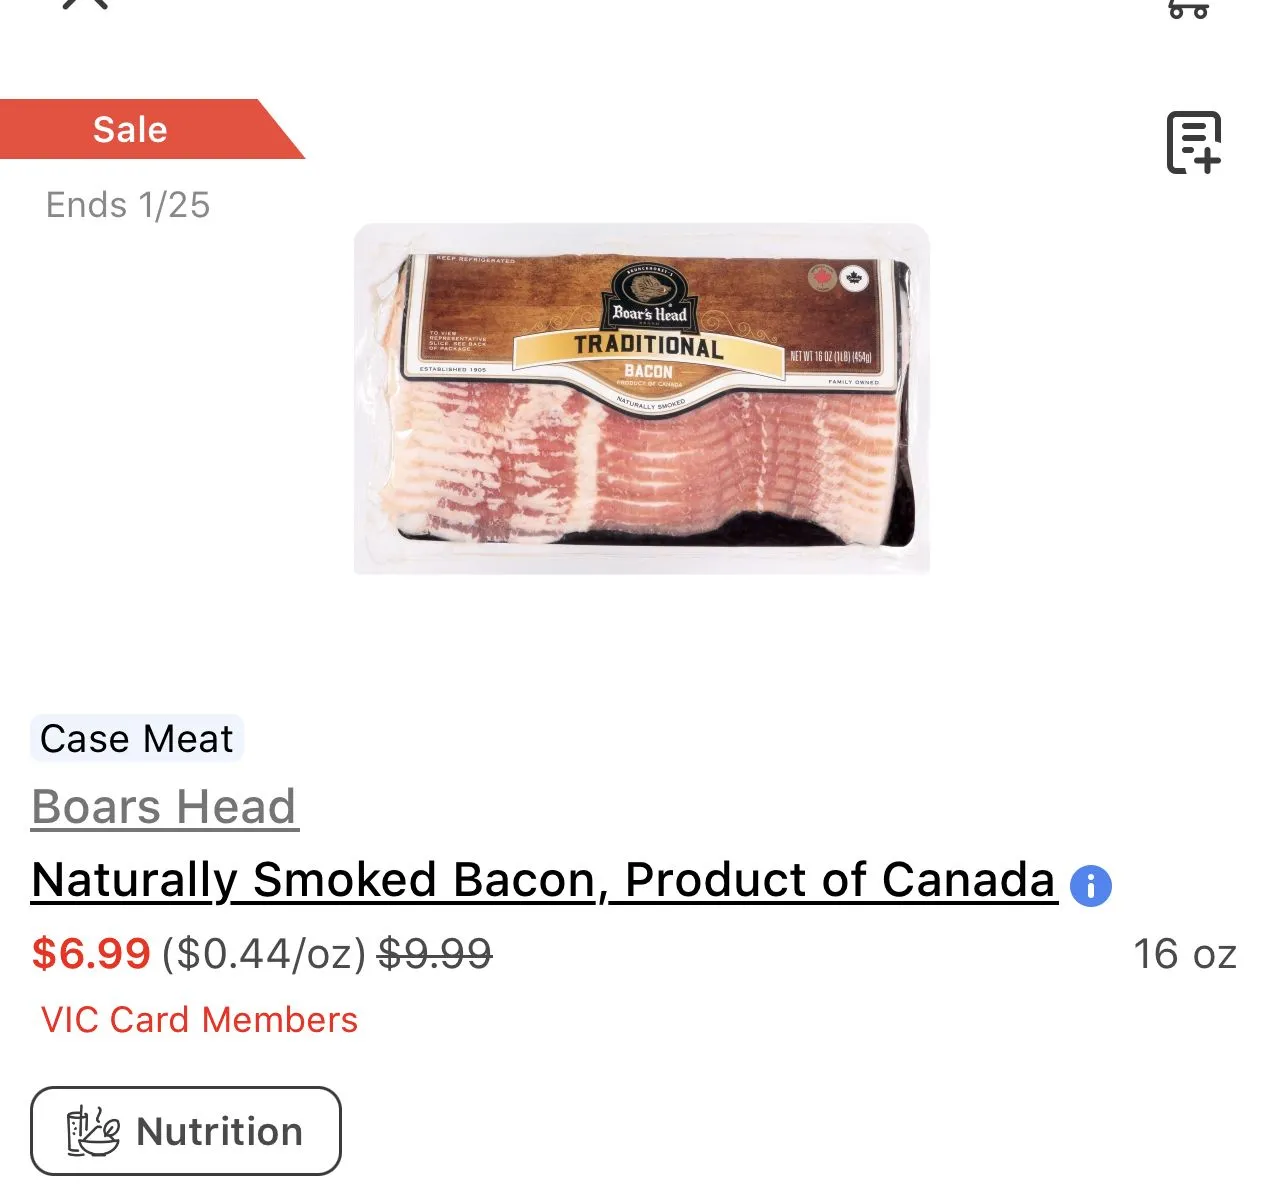Image resolution: width=1284 pixels, height=1196 pixels.
Task: Tap the maple leaf badges on the package
Action: (x=837, y=277)
